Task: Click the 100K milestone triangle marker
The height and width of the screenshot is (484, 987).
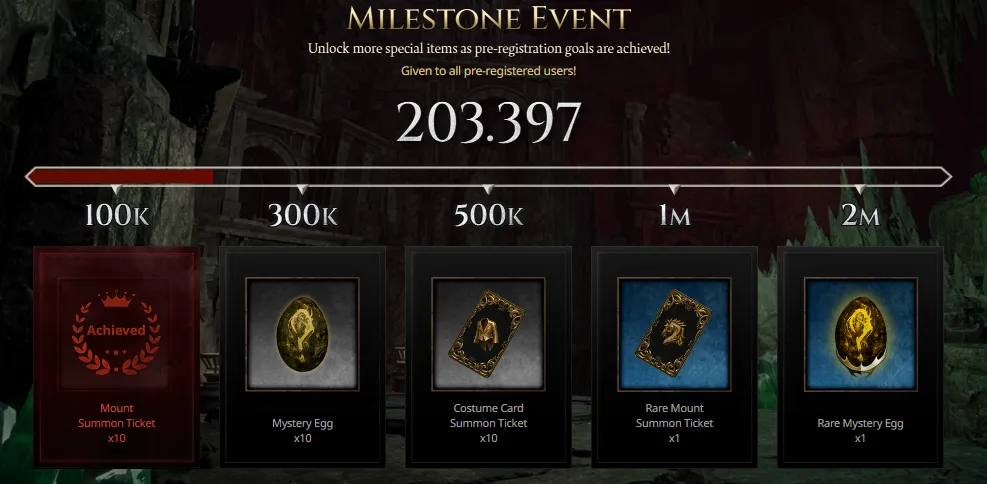Action: pos(116,189)
